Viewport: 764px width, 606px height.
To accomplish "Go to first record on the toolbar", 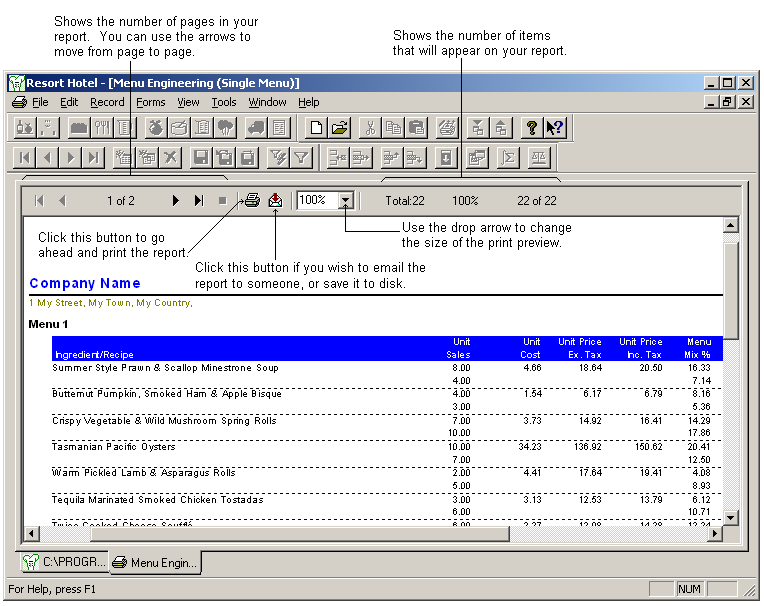I will pos(24,157).
